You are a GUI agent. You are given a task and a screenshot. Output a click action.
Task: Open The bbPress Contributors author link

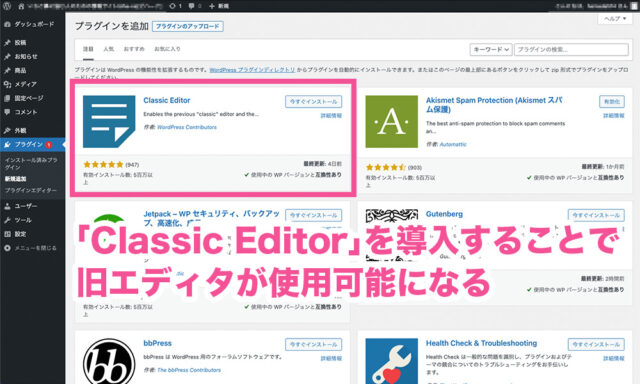[189, 370]
